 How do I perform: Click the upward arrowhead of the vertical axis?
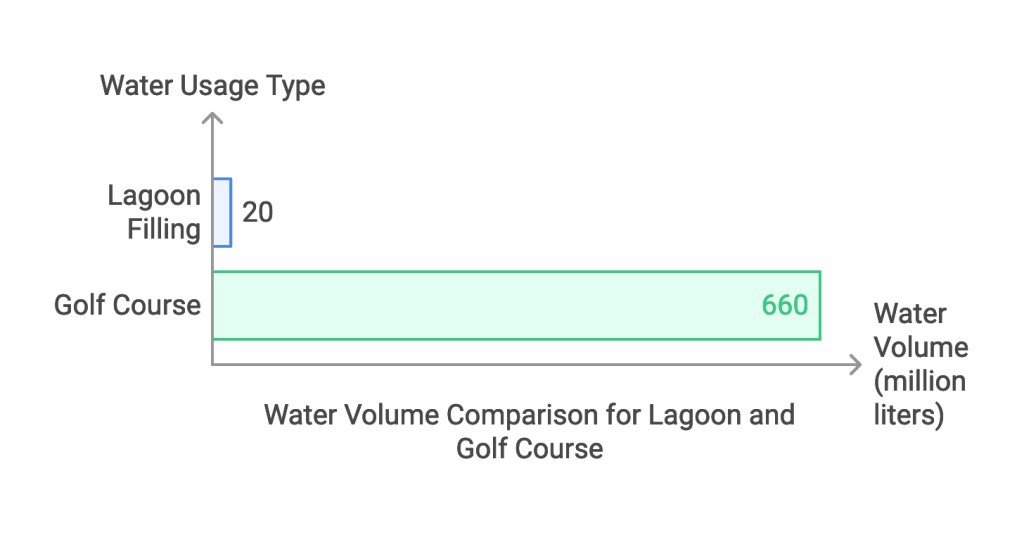(x=212, y=119)
